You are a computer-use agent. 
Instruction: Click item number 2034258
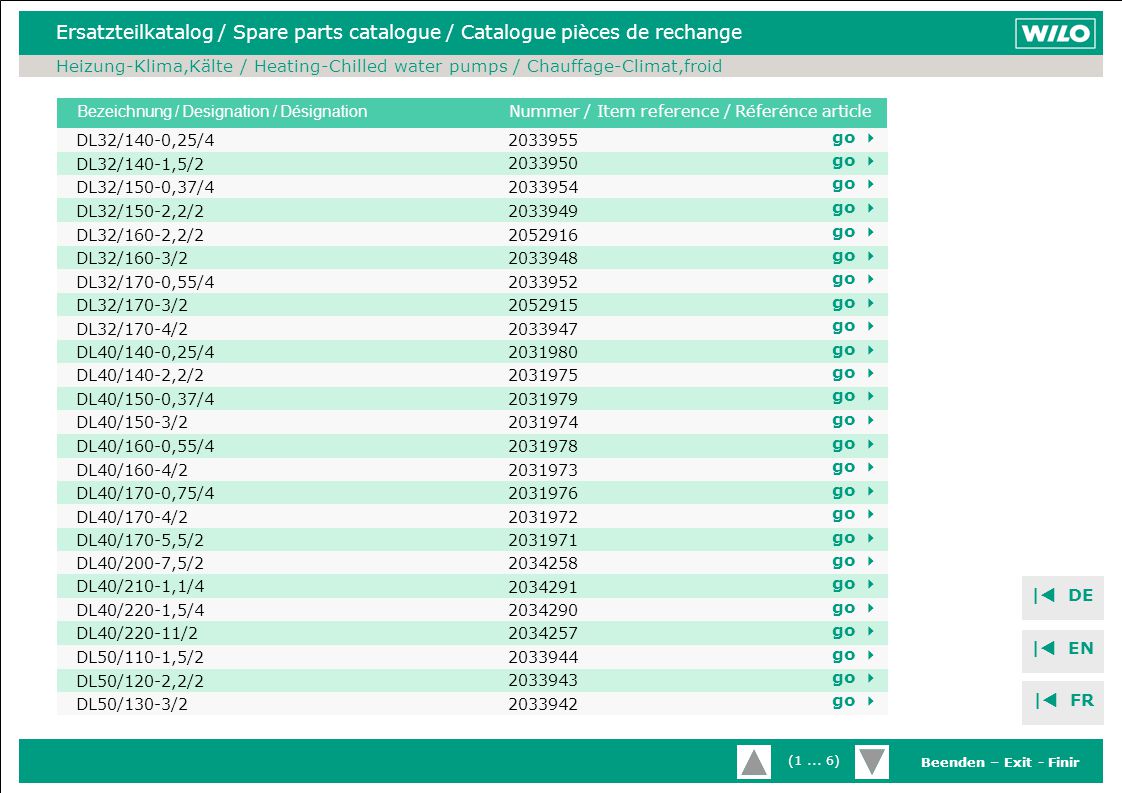[543, 563]
